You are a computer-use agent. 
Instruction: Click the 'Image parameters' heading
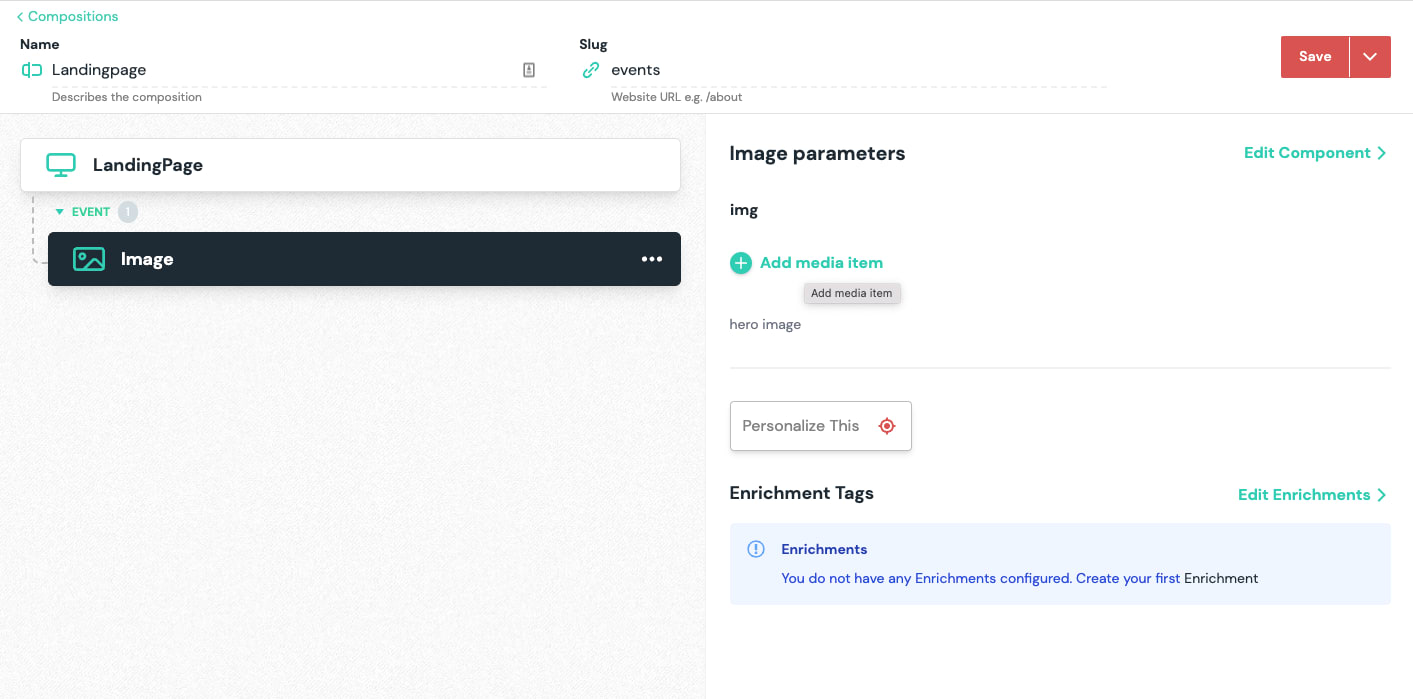(x=817, y=153)
